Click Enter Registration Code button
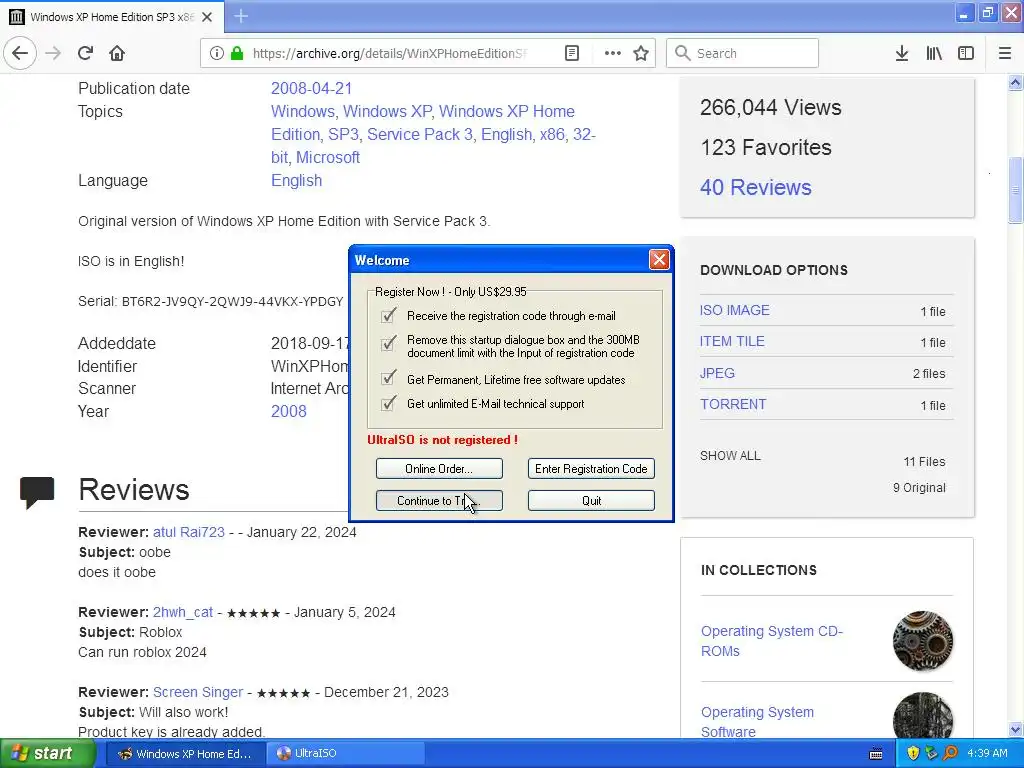Image resolution: width=1024 pixels, height=768 pixels. point(591,468)
